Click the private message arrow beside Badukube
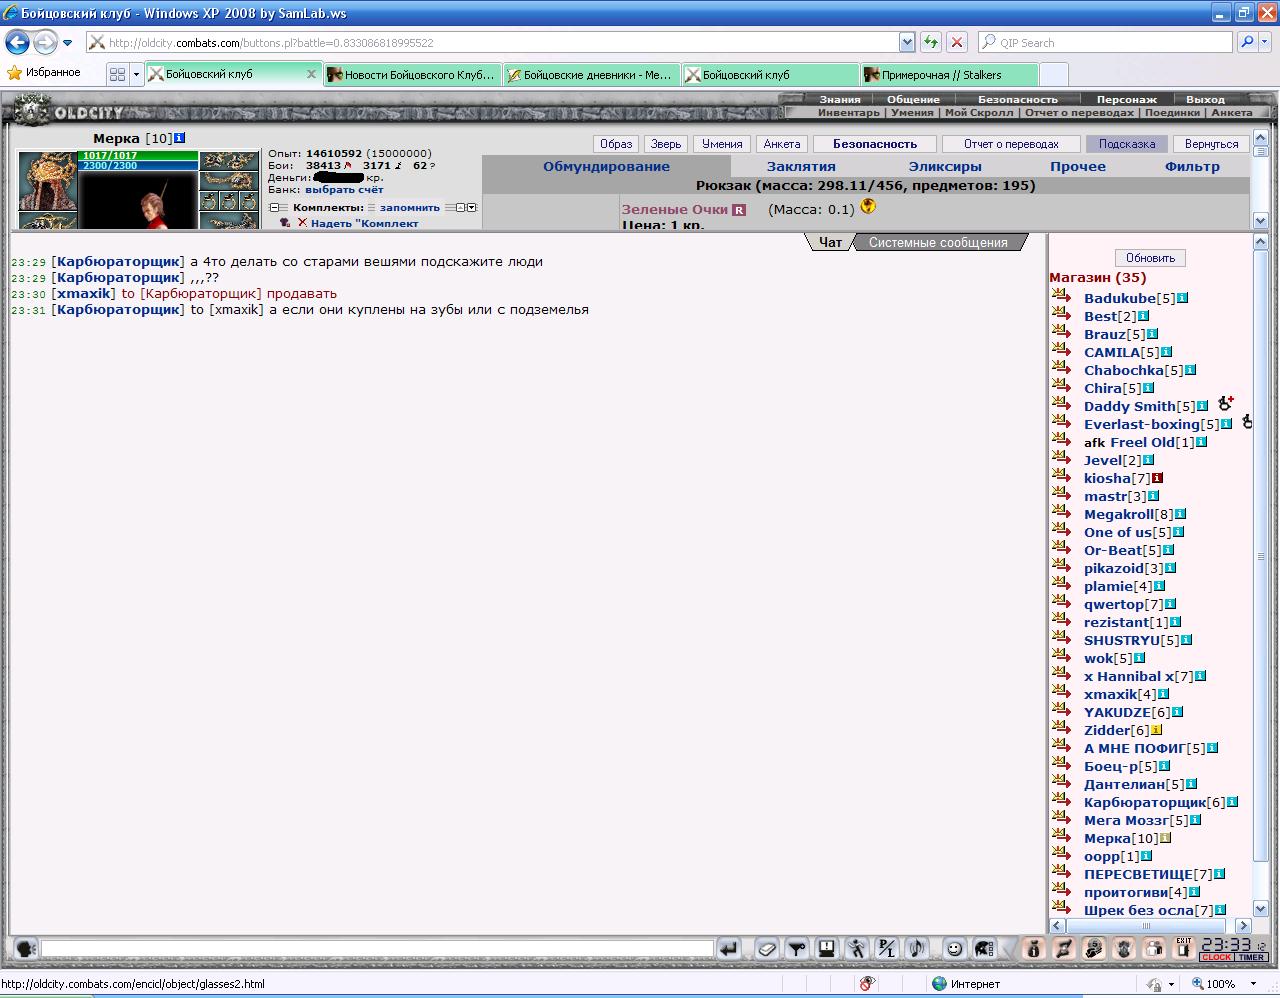1280x998 pixels. point(1062,296)
